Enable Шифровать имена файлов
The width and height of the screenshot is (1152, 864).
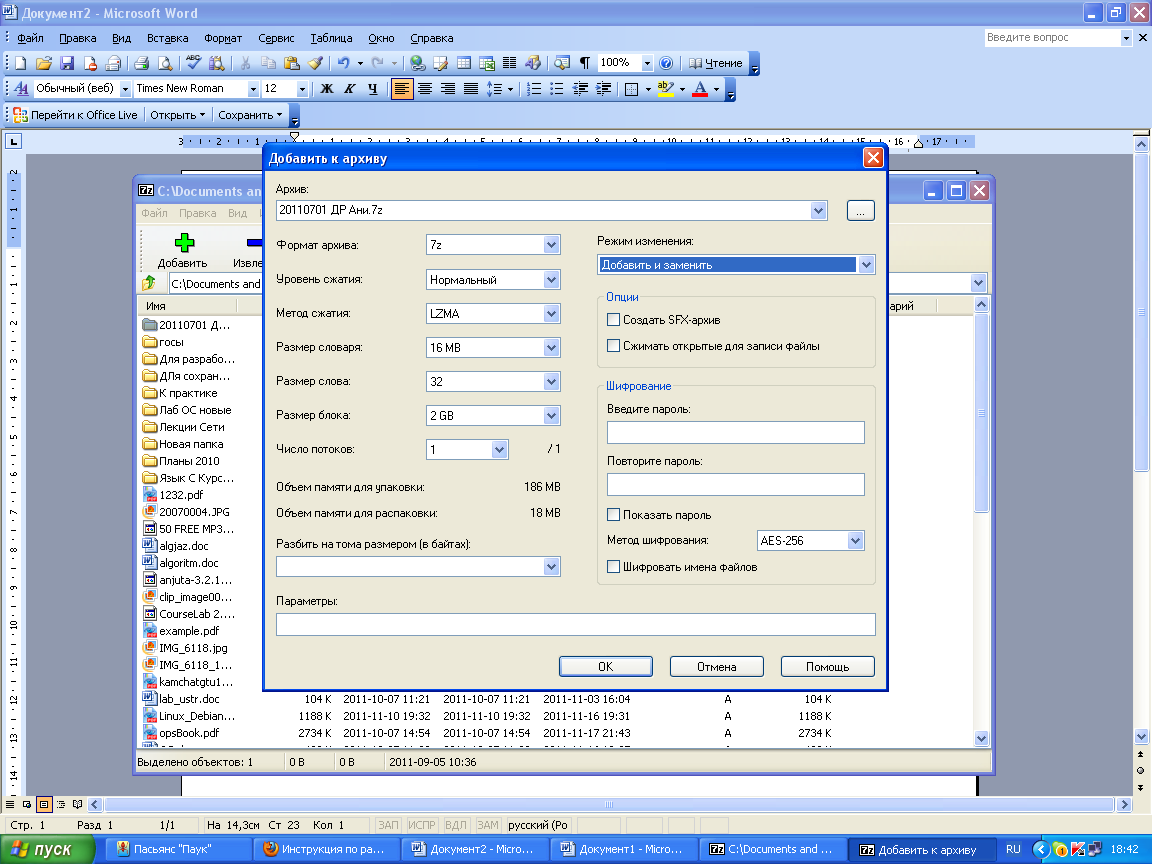click(x=613, y=566)
